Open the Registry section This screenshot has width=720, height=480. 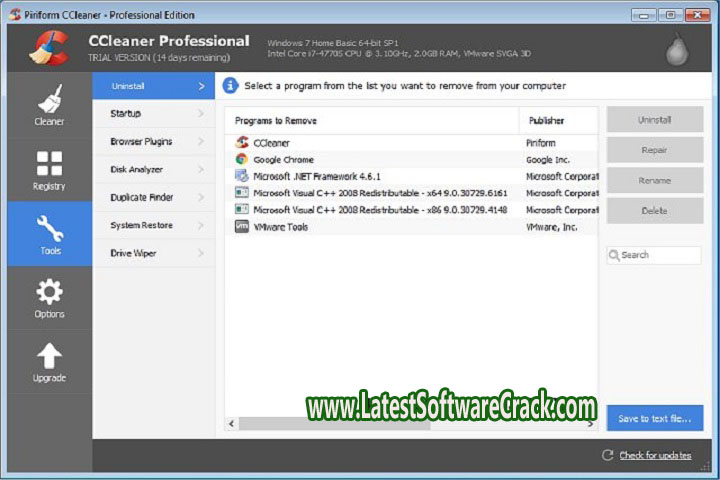coord(50,170)
